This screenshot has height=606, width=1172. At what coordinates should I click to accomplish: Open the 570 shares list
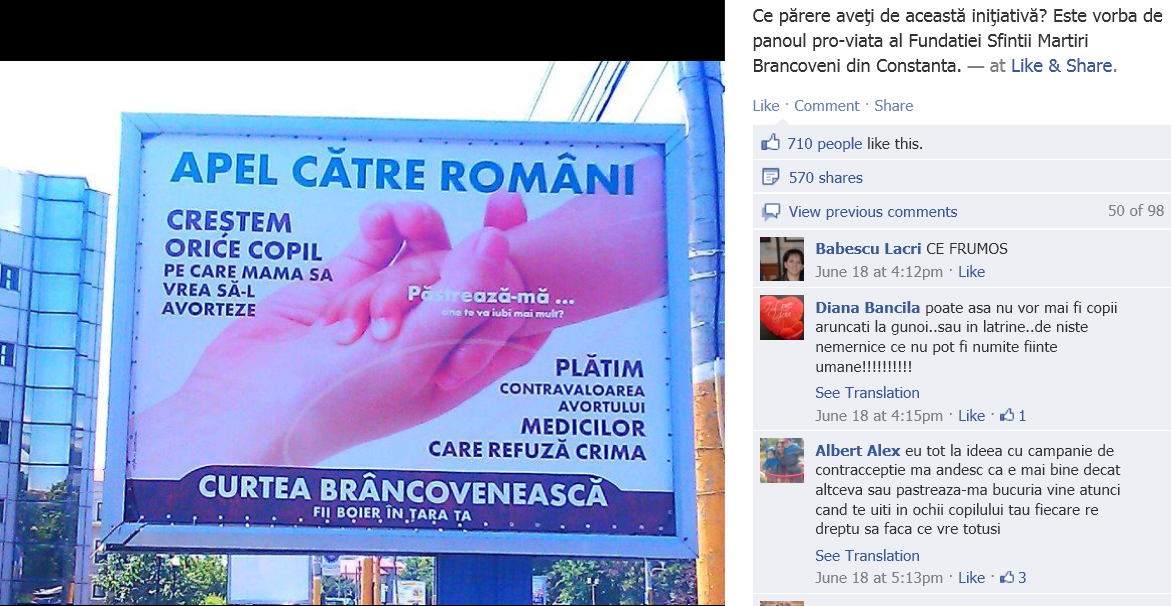pyautogui.click(x=826, y=178)
